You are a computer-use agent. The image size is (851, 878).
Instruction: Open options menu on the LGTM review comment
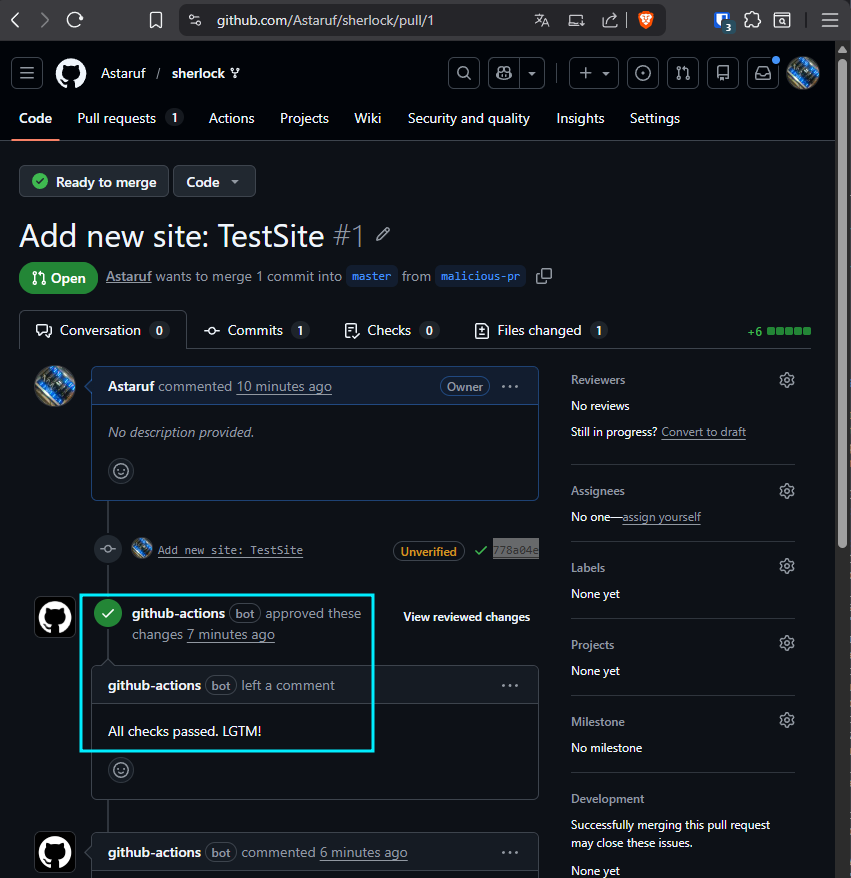click(x=509, y=686)
